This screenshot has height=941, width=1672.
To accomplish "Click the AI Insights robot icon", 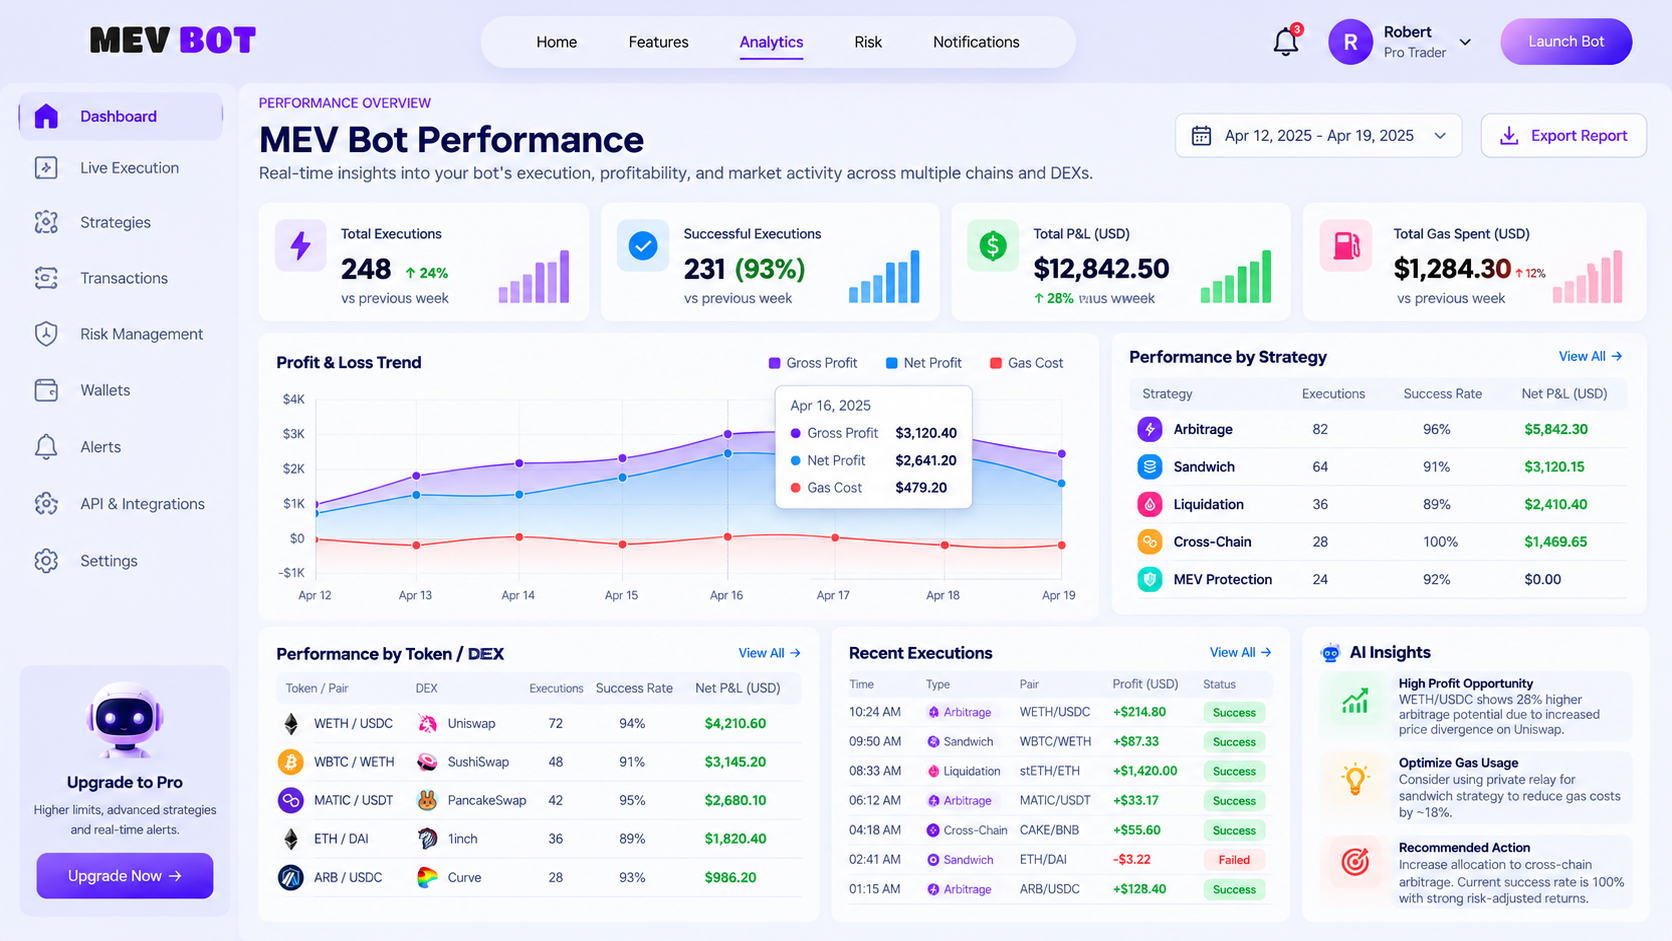I will coord(1330,653).
